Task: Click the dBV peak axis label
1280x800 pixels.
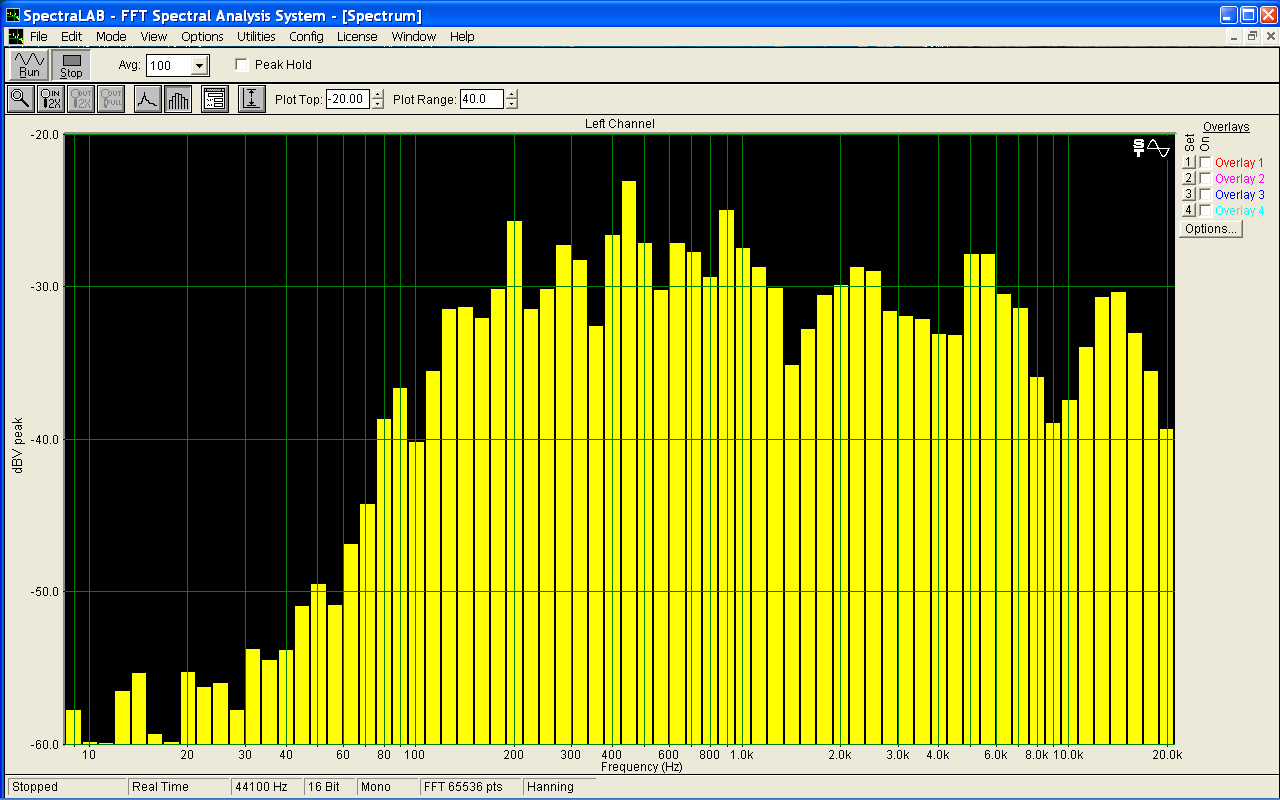Action: [18, 444]
